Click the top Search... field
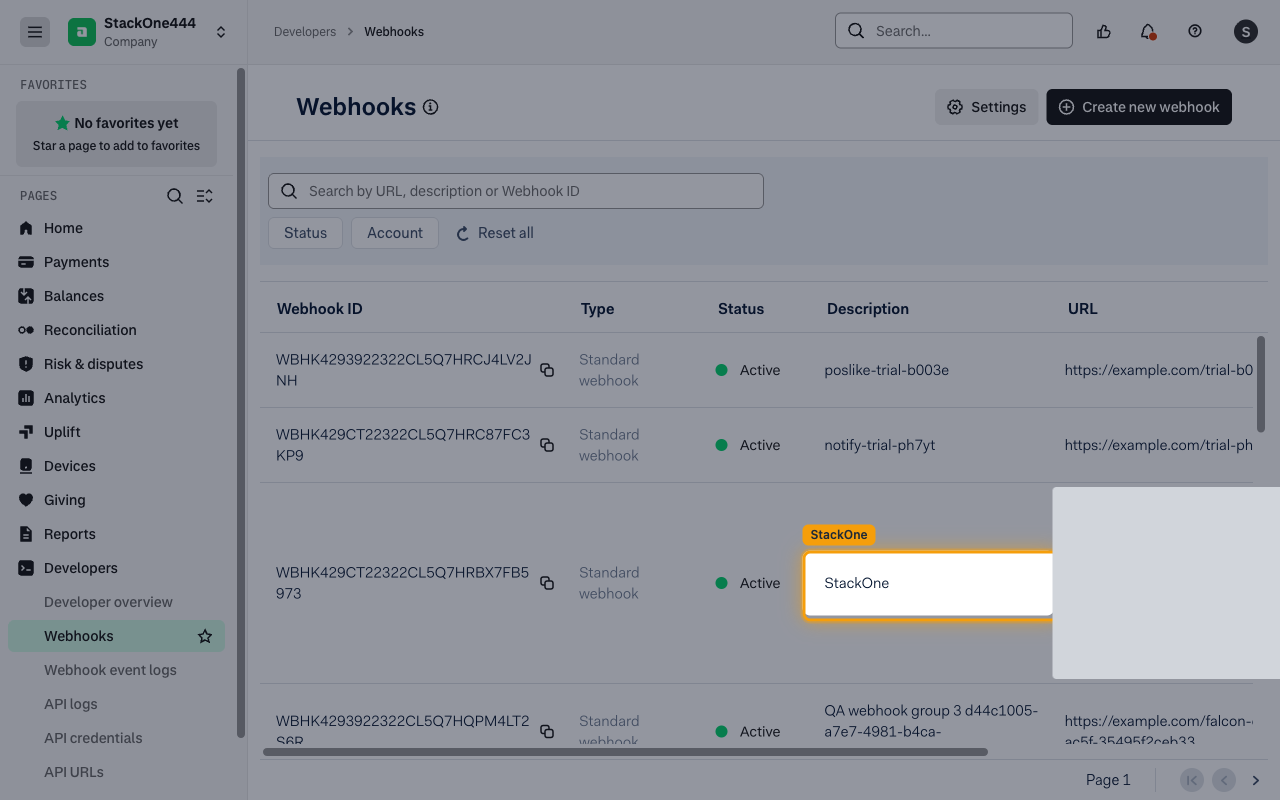Viewport: 1280px width, 800px height. pyautogui.click(x=954, y=31)
